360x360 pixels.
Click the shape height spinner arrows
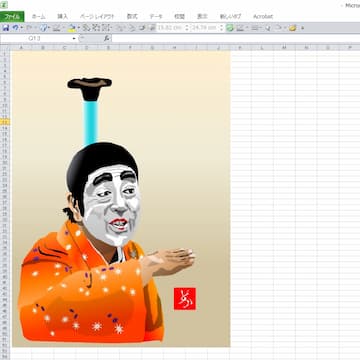tap(187, 28)
